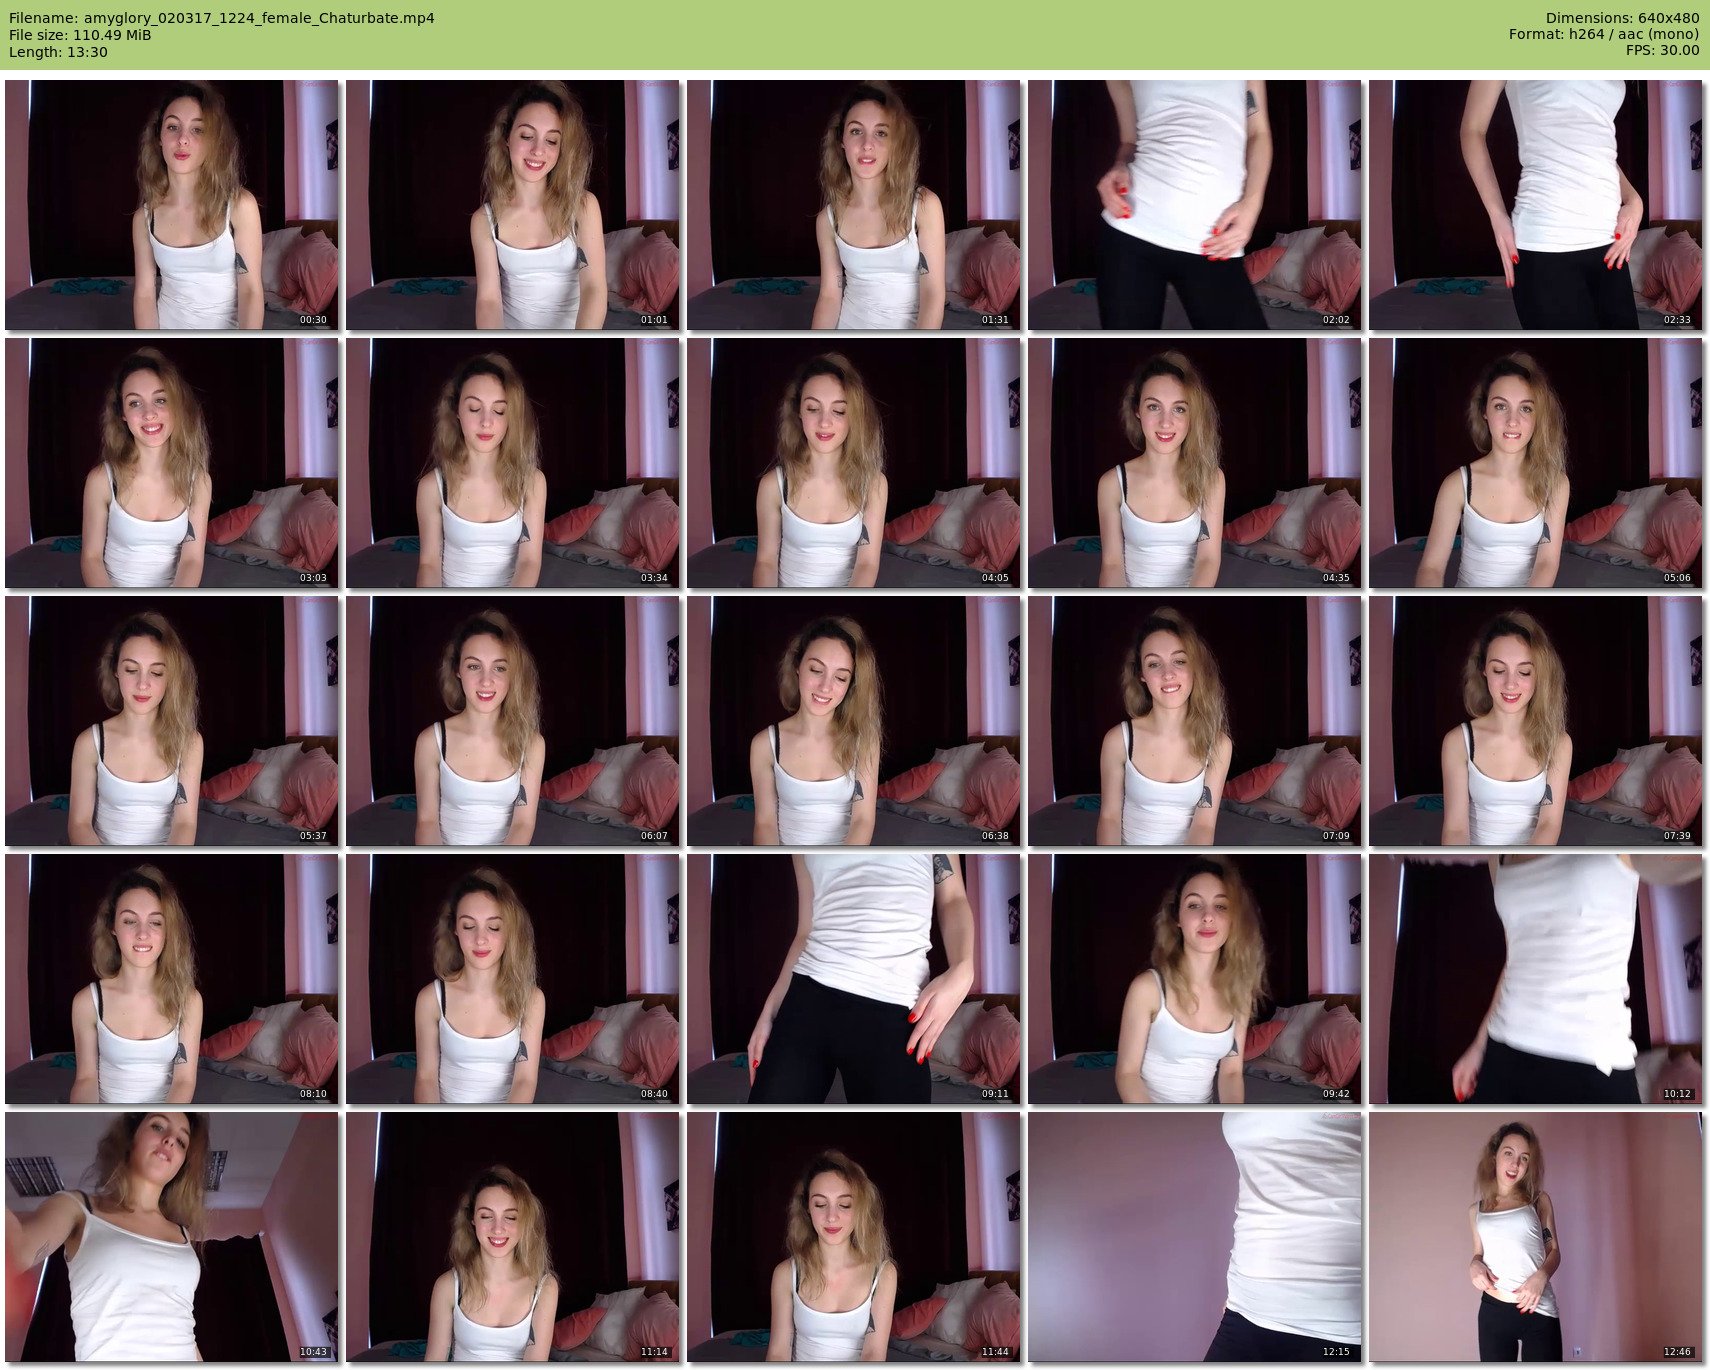Open the frame captured at 07:09

coord(1195,721)
